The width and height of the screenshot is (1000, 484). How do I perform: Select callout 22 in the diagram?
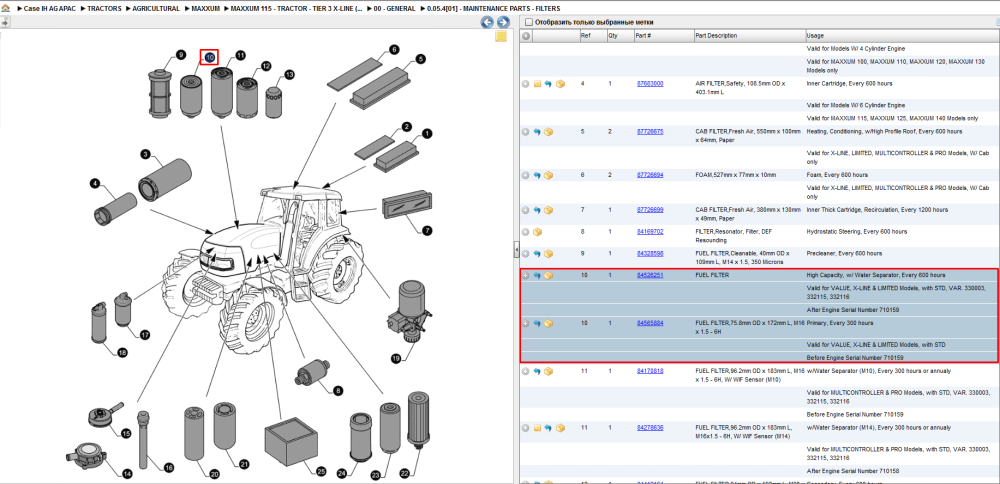point(404,473)
